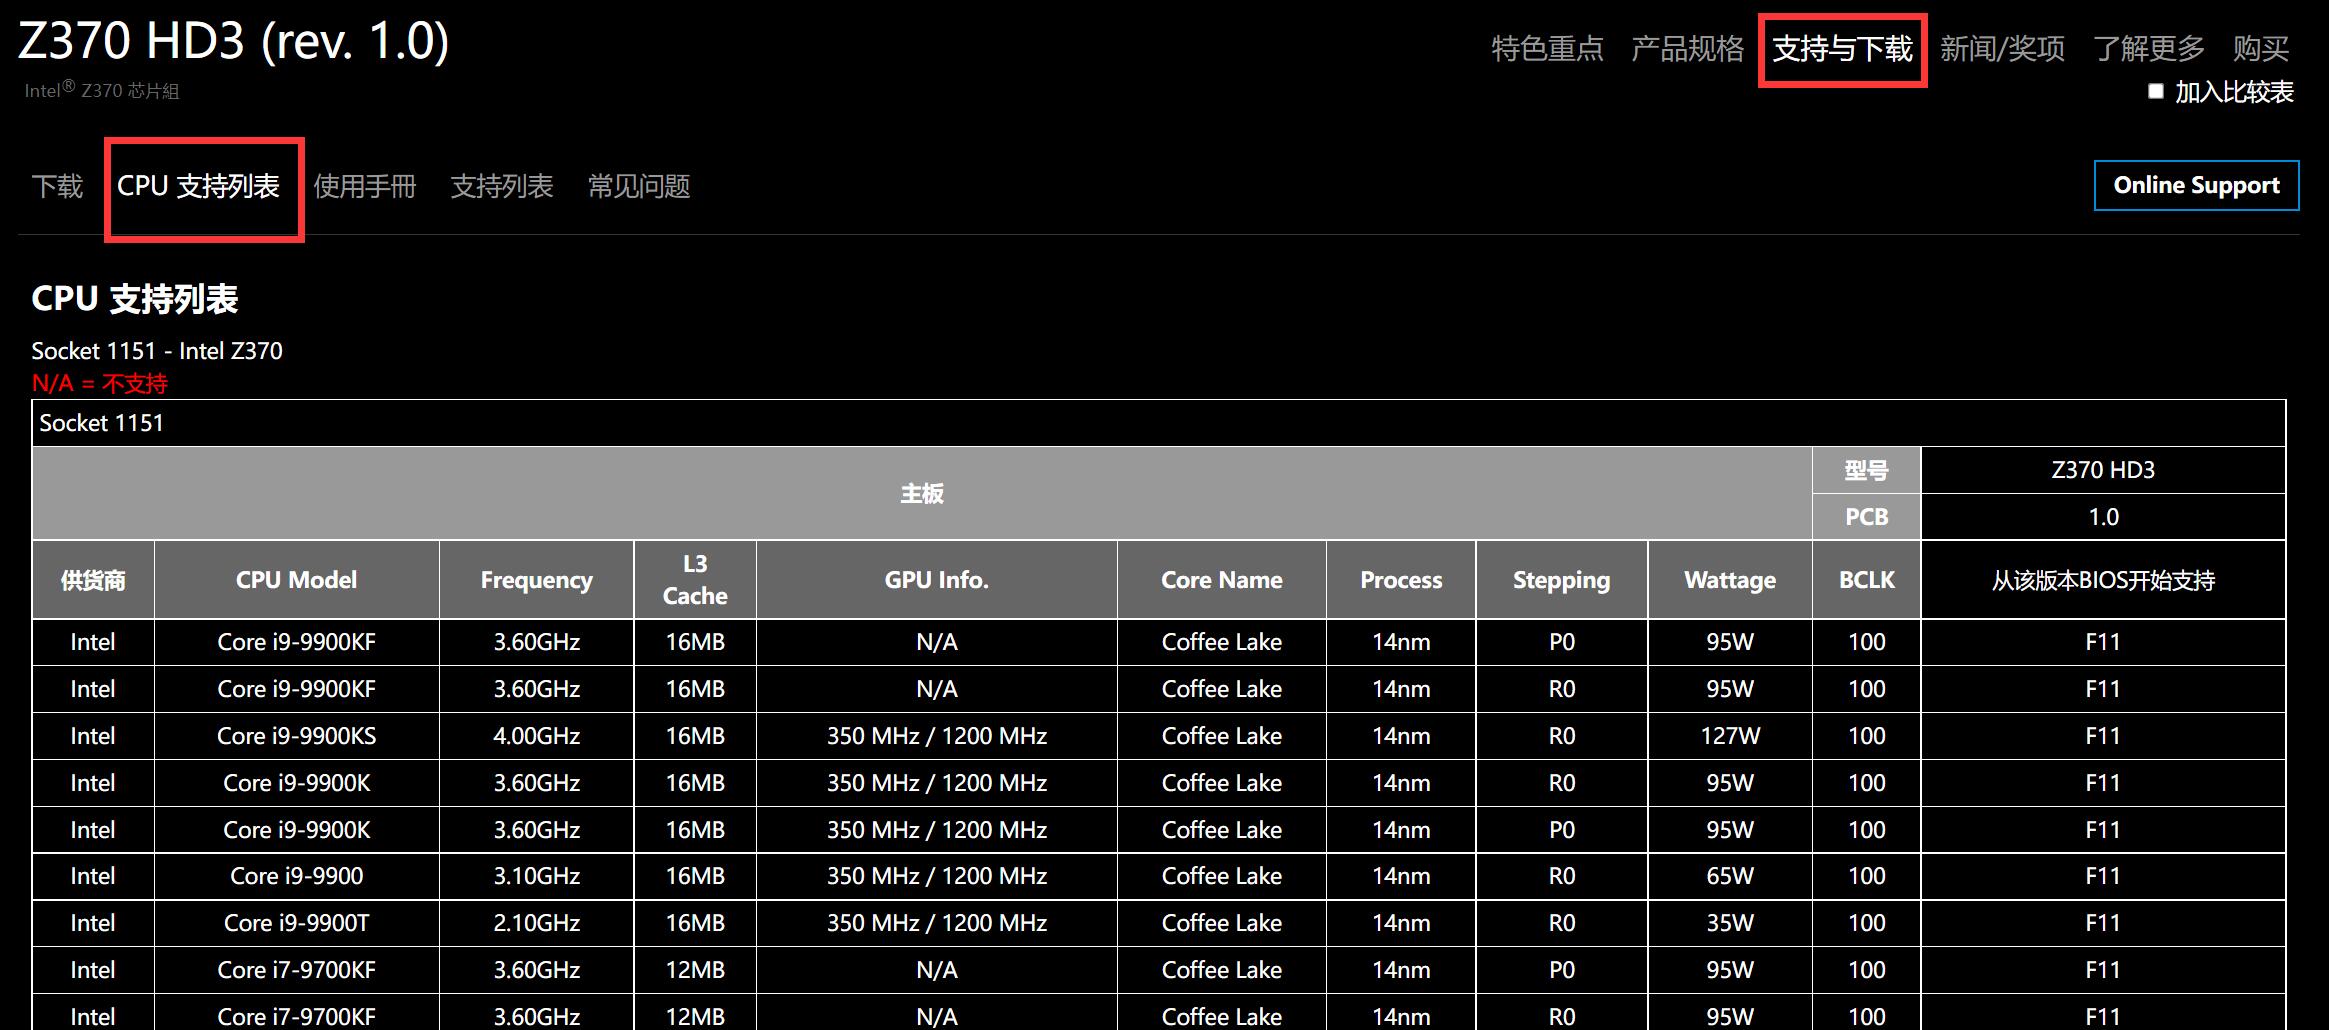Open the 常见问题 tab
The width and height of the screenshot is (2329, 1030).
[638, 186]
